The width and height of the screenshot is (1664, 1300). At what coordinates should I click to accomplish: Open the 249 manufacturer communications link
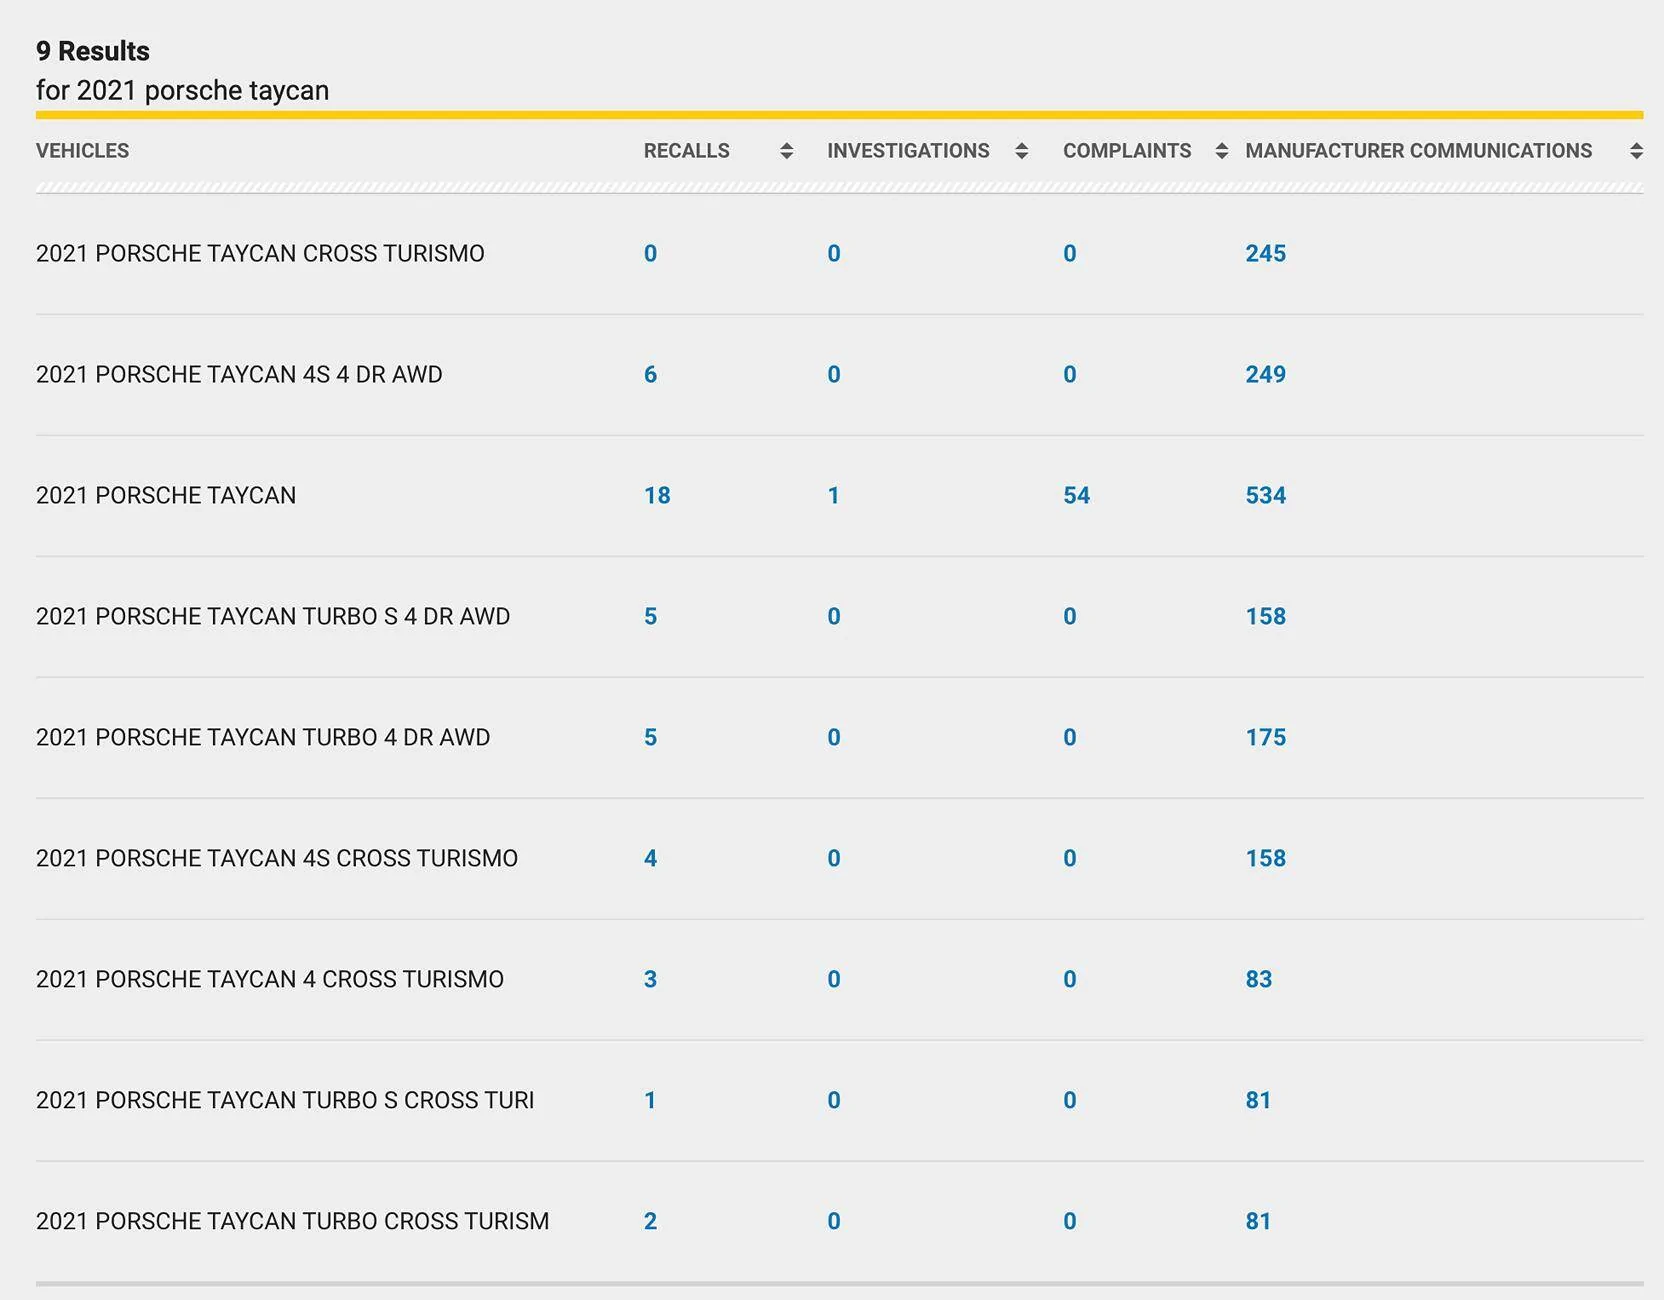1266,375
